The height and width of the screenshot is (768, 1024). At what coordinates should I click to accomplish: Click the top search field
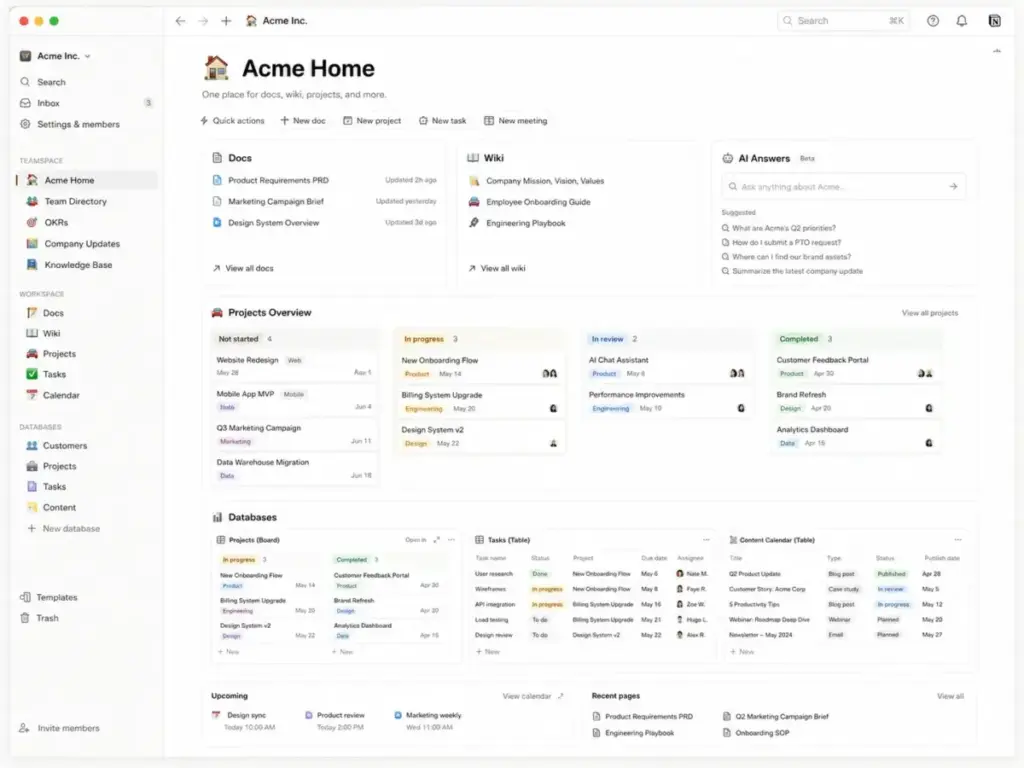tap(843, 21)
